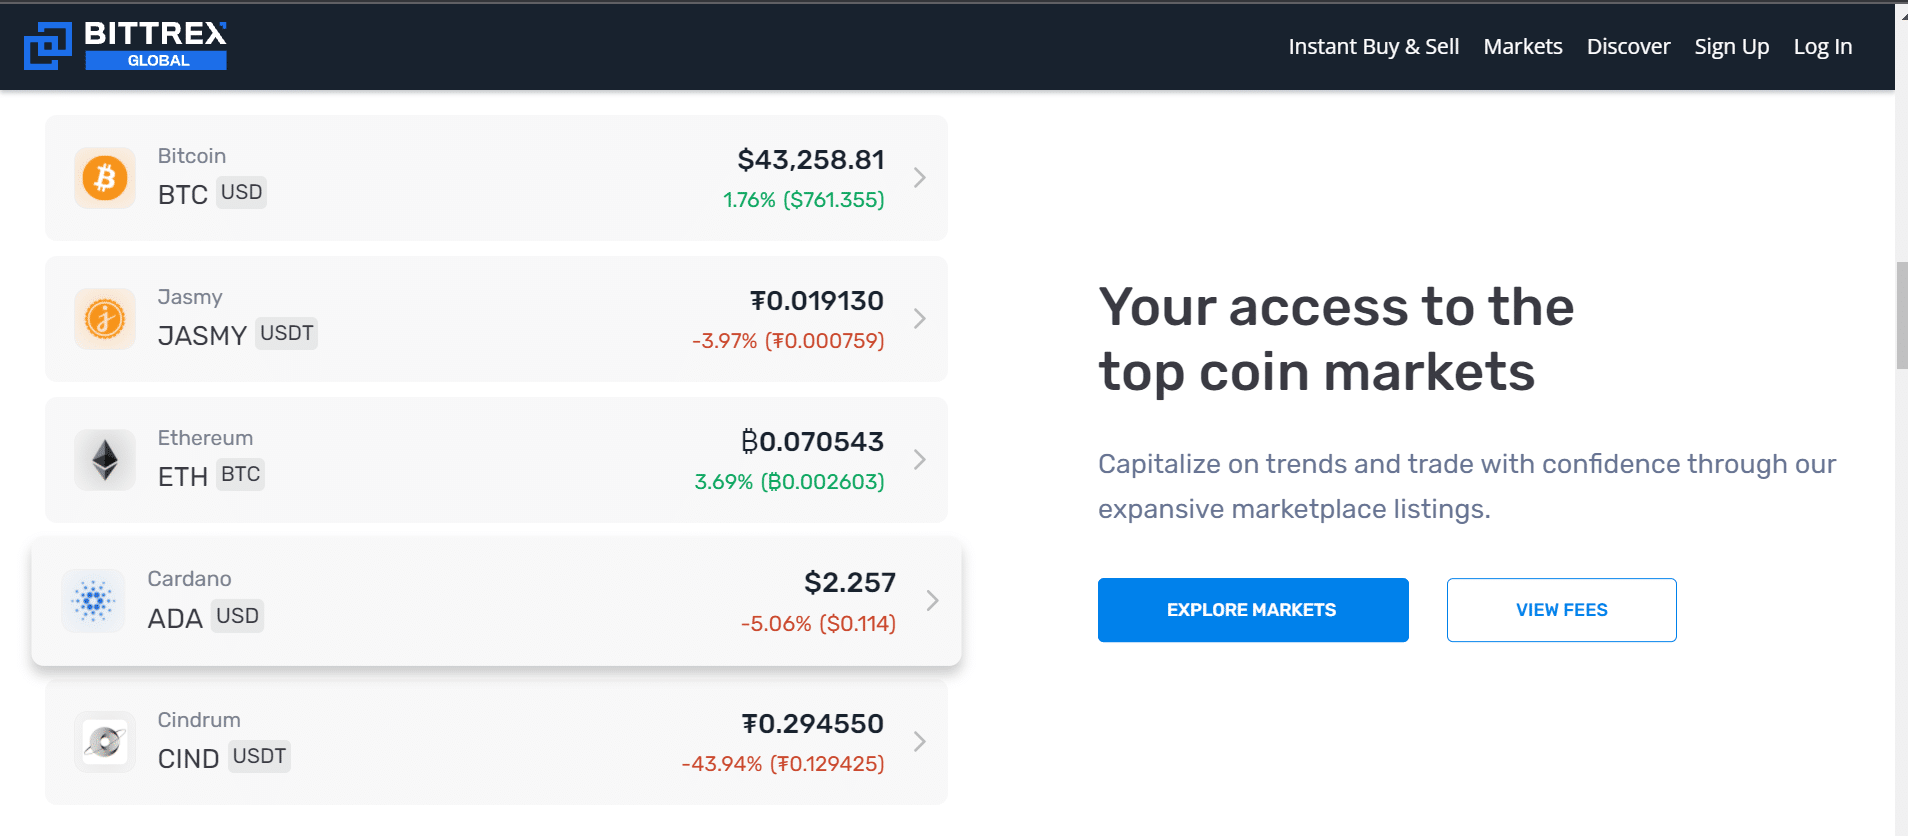Click the 'Your access to the top coin markets' heading

pos(1336,340)
